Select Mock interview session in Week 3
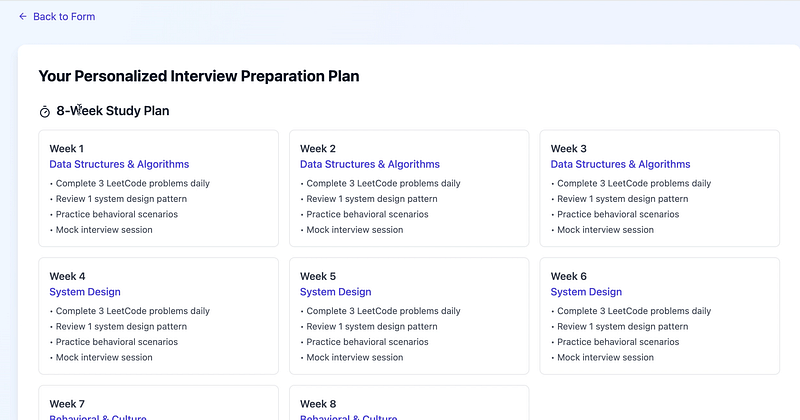The height and width of the screenshot is (420, 800). coord(605,230)
